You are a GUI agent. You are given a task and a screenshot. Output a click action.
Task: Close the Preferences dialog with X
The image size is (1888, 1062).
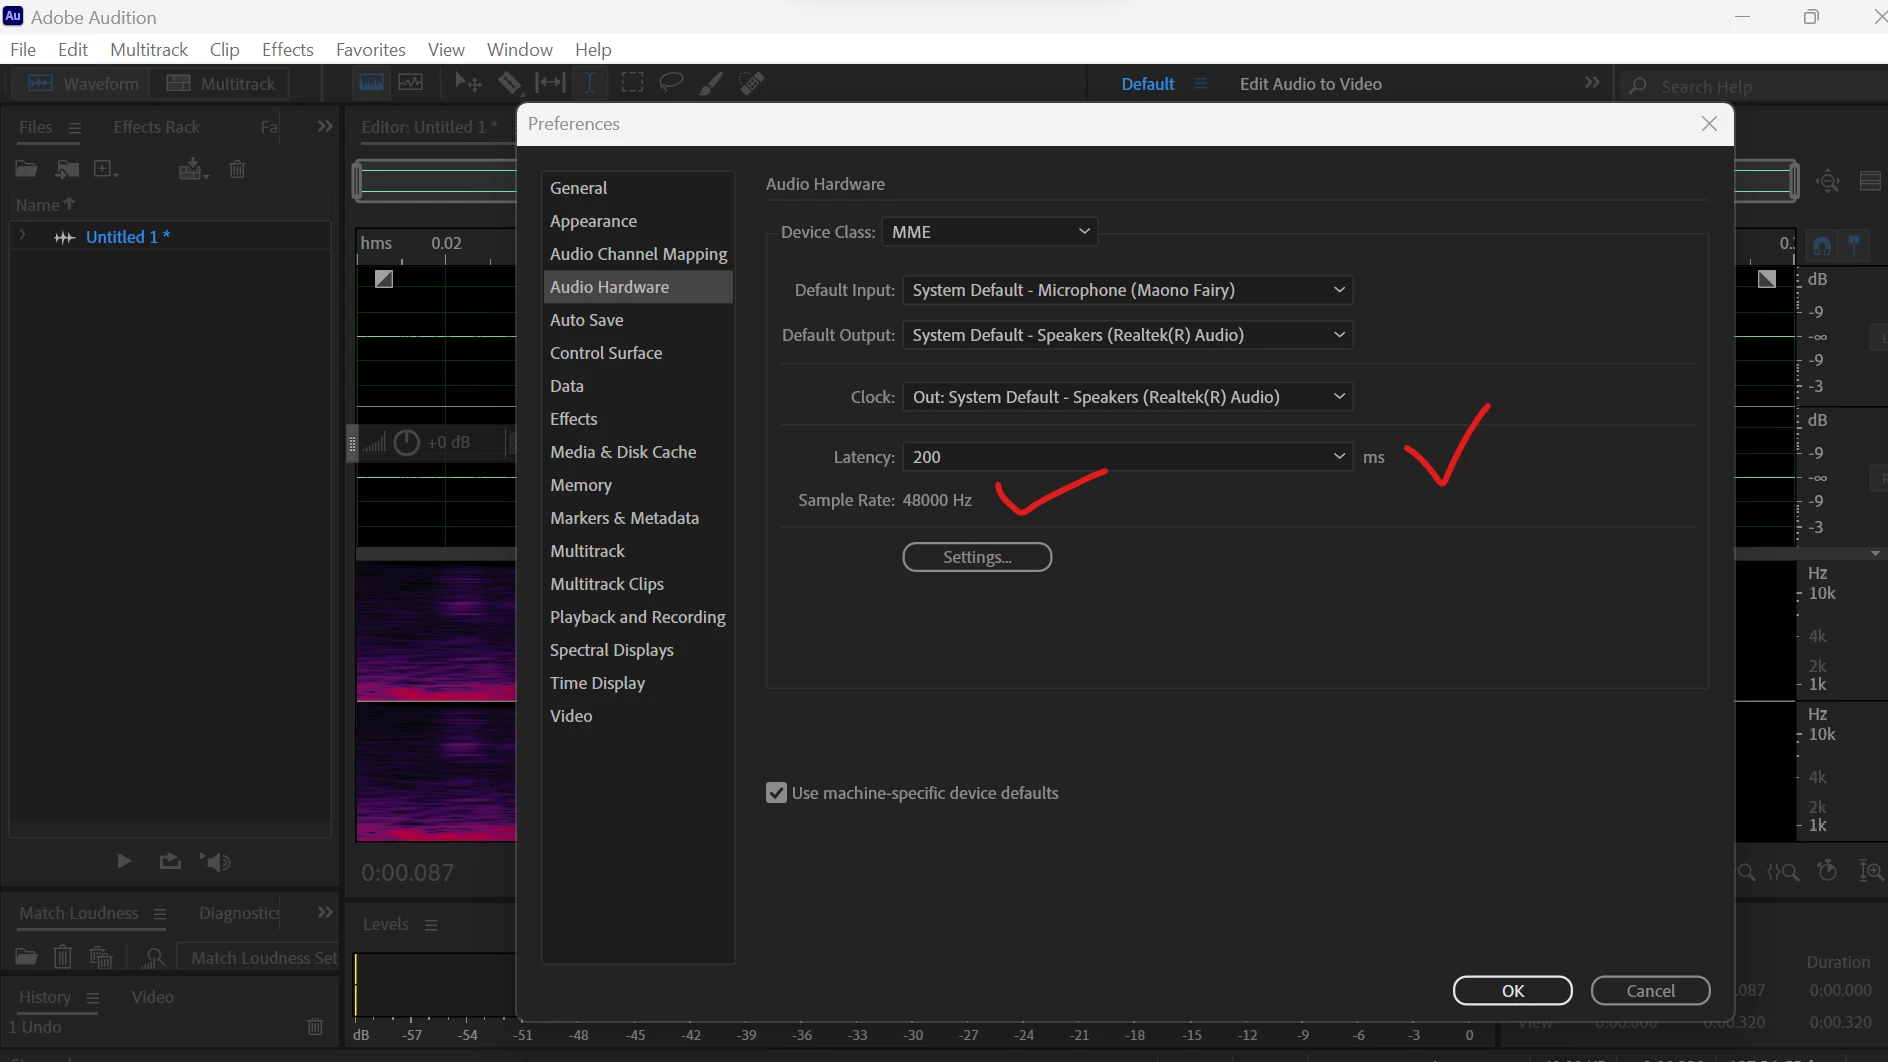click(x=1709, y=124)
